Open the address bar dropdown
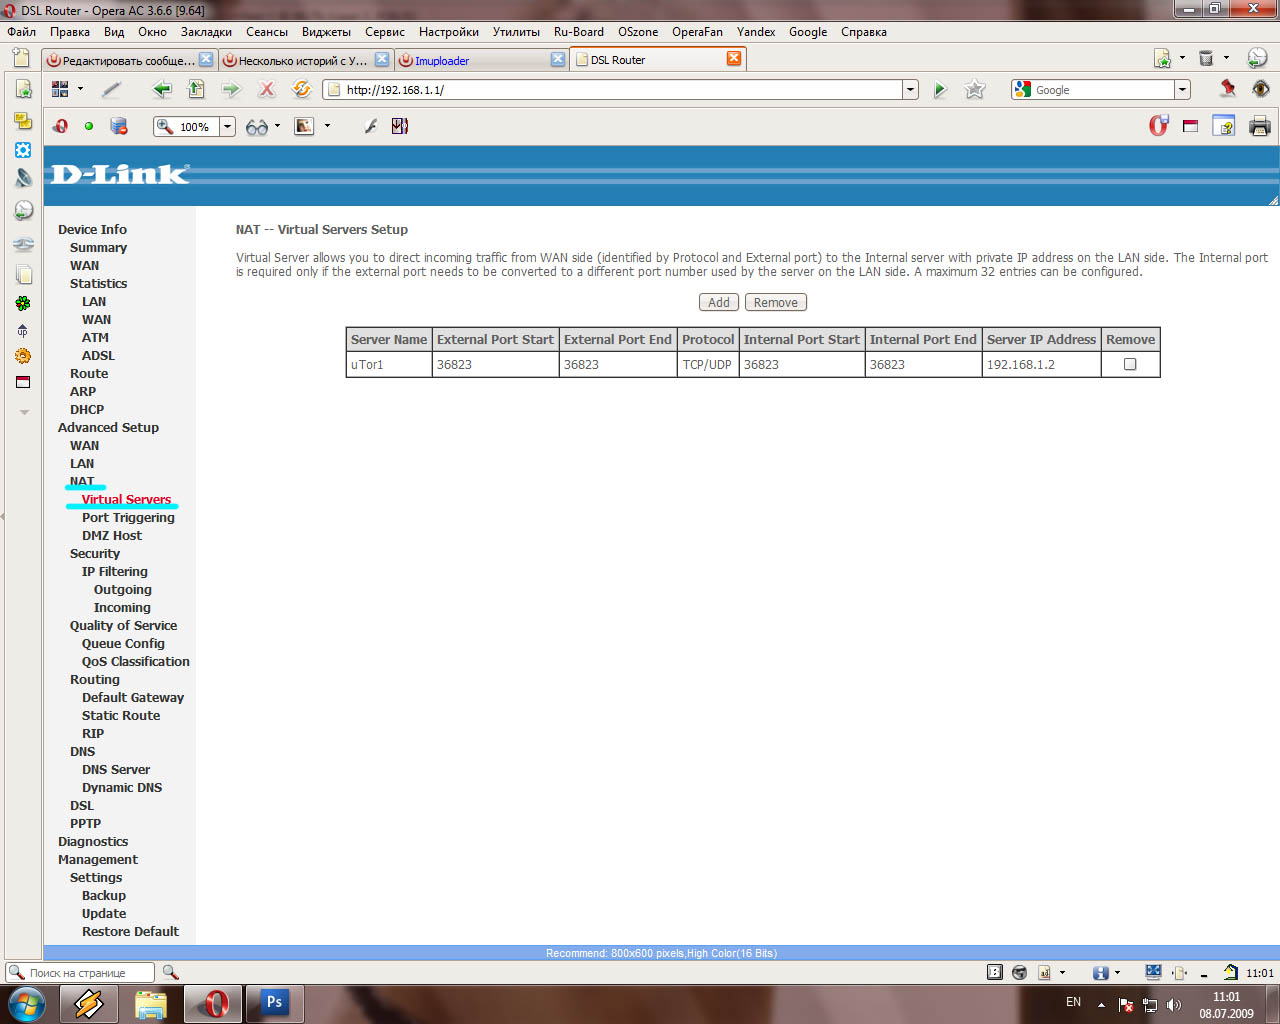The width and height of the screenshot is (1280, 1024). click(x=910, y=90)
